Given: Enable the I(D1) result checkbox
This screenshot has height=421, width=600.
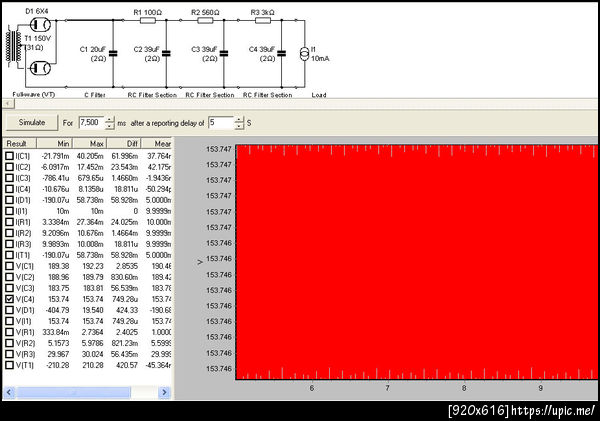Looking at the screenshot, I should pyautogui.click(x=10, y=200).
